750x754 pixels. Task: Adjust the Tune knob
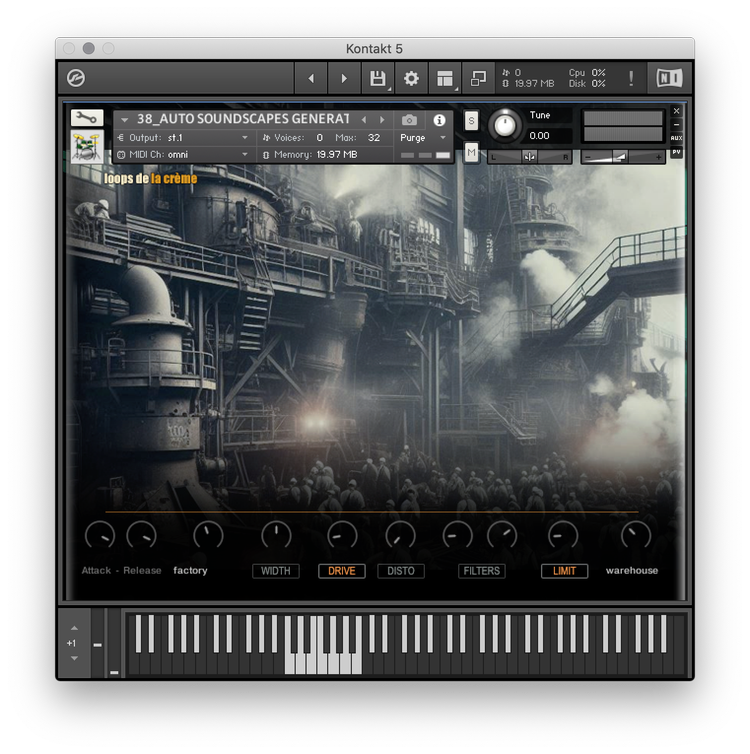(x=505, y=126)
